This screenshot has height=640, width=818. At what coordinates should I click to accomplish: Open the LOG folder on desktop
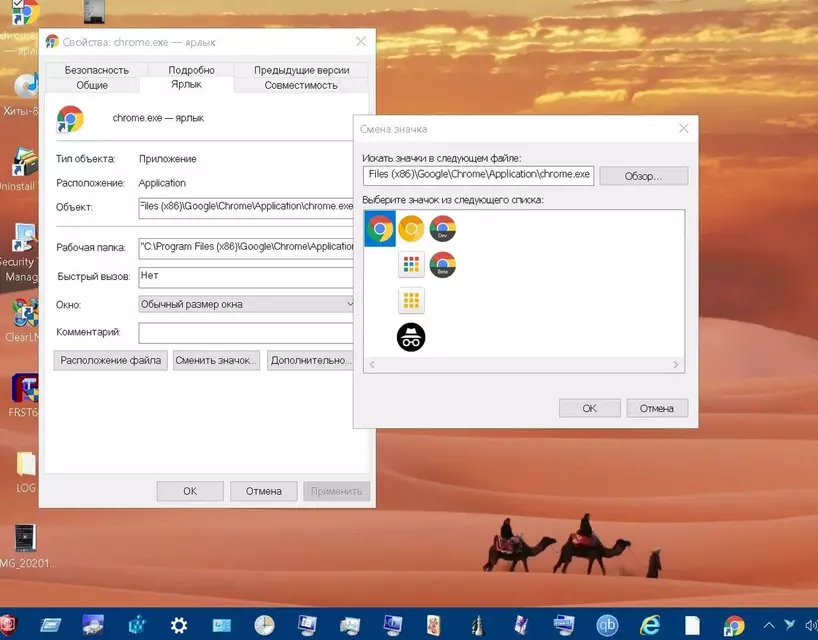26,472
